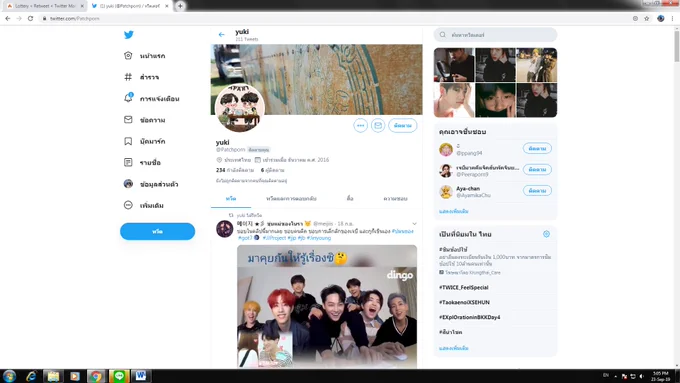The image size is (680, 383).
Task: Open the retweeted tweet author's avatar
Action: click(x=225, y=229)
